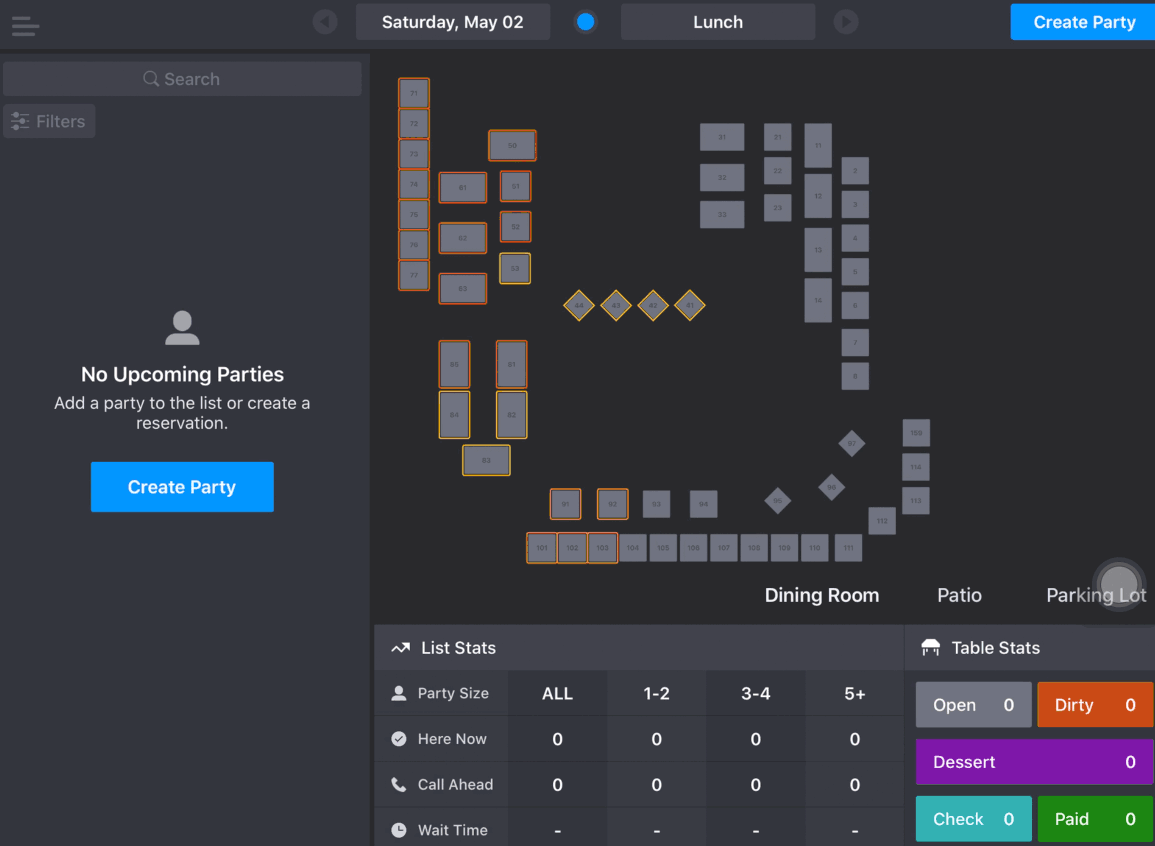
Task: Select table 8 on the floor plan
Action: tap(854, 376)
